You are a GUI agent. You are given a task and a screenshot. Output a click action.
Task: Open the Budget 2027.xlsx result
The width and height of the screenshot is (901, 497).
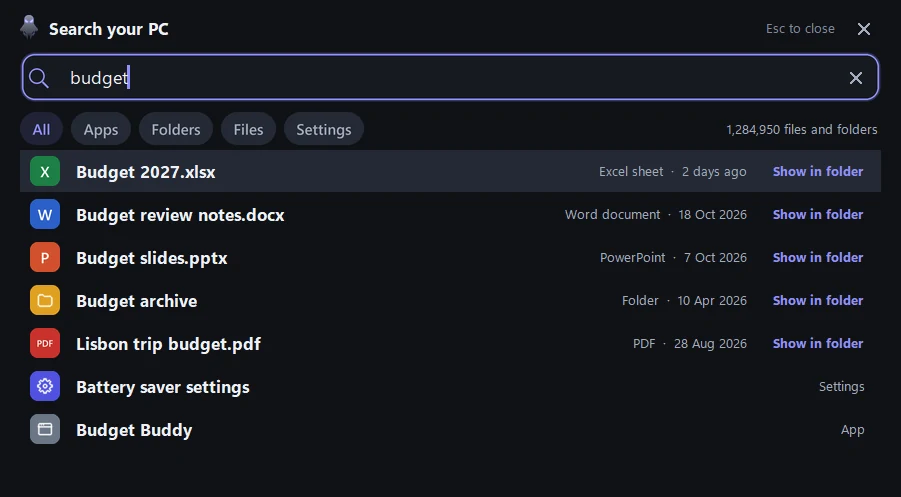tap(450, 171)
